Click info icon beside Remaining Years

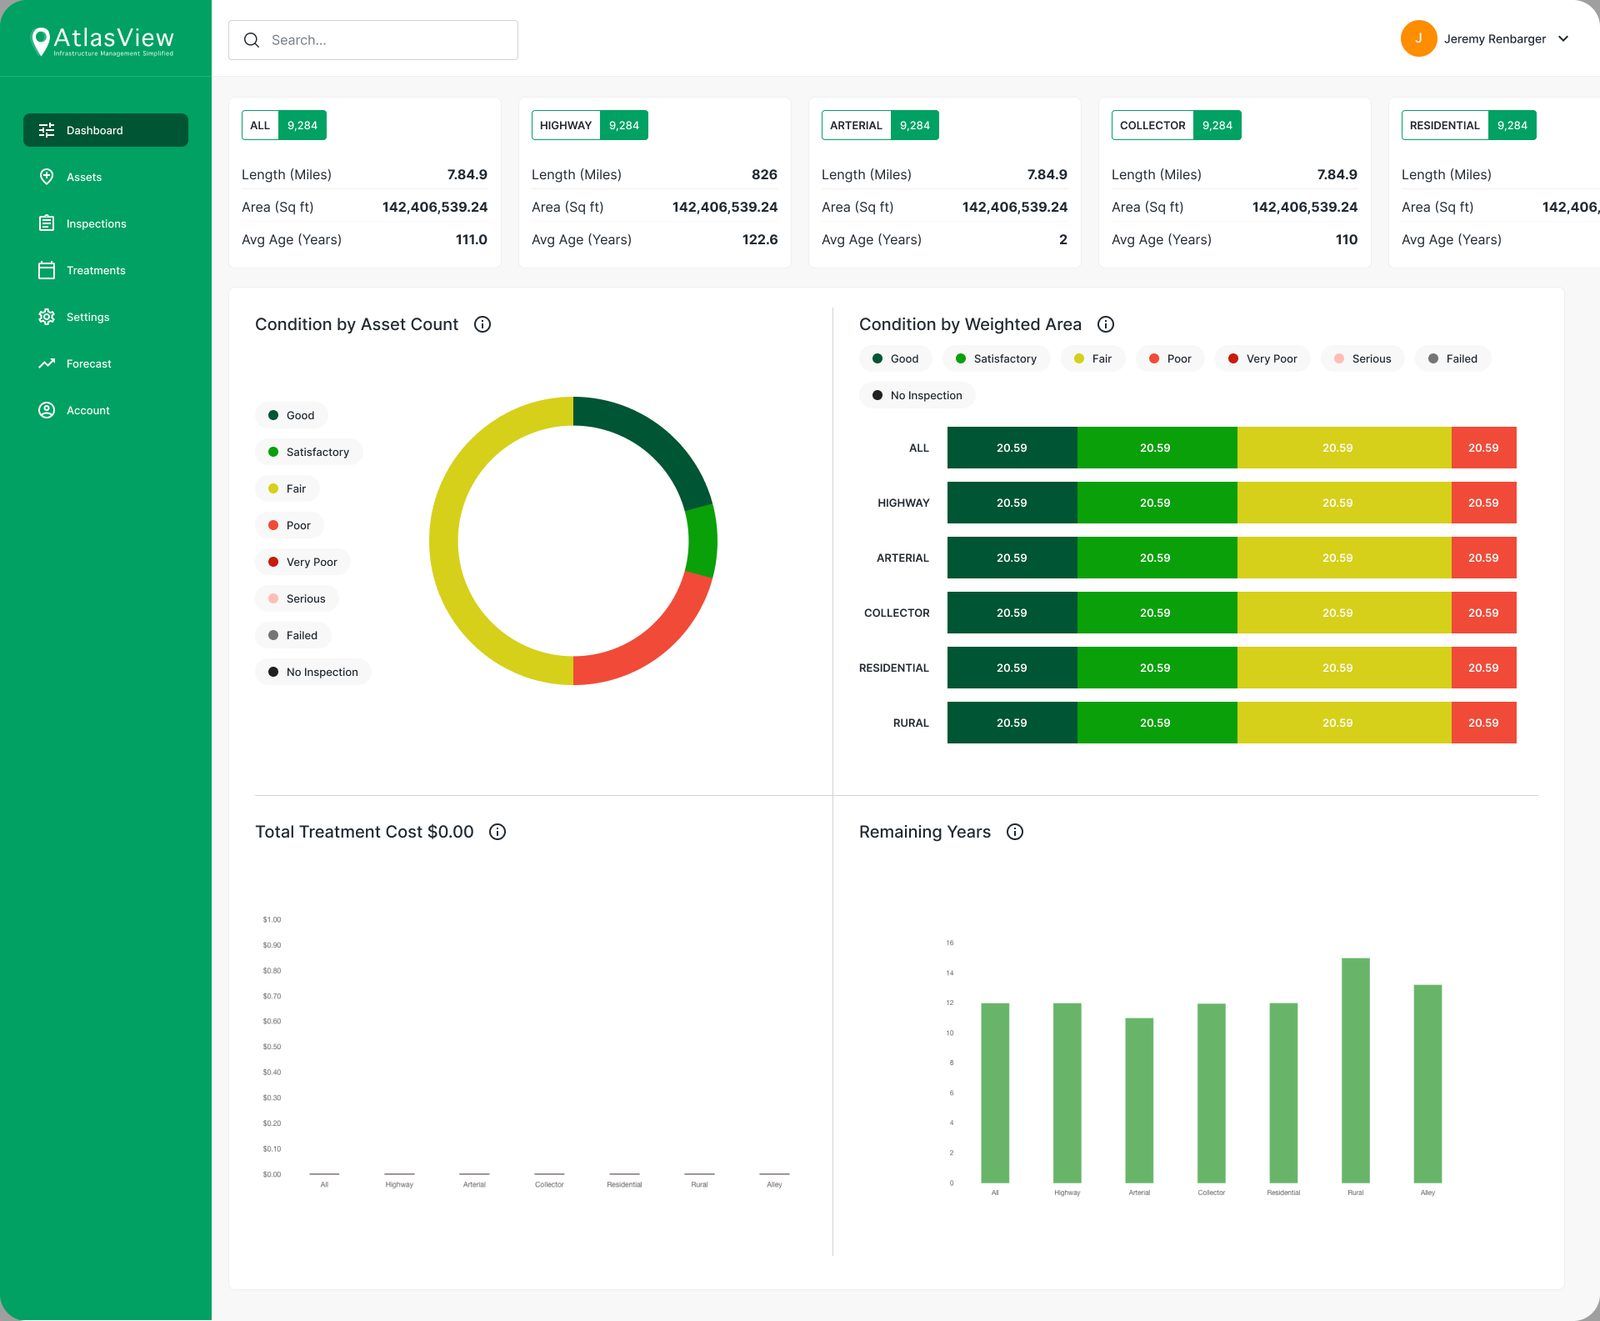[1015, 832]
